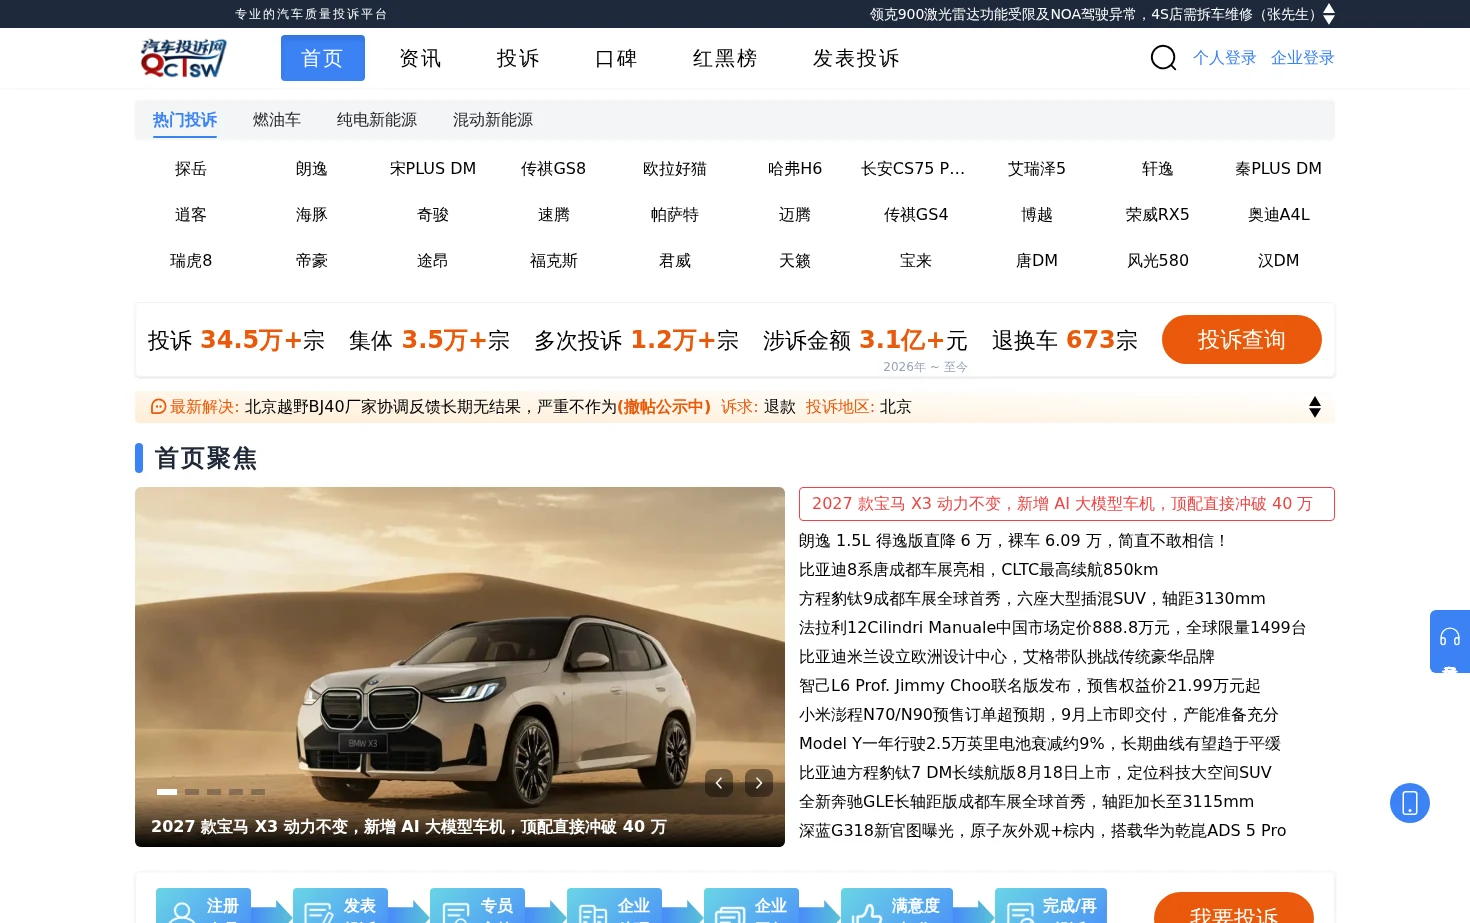
Task: Open the 首页 nav tab
Action: tap(323, 58)
